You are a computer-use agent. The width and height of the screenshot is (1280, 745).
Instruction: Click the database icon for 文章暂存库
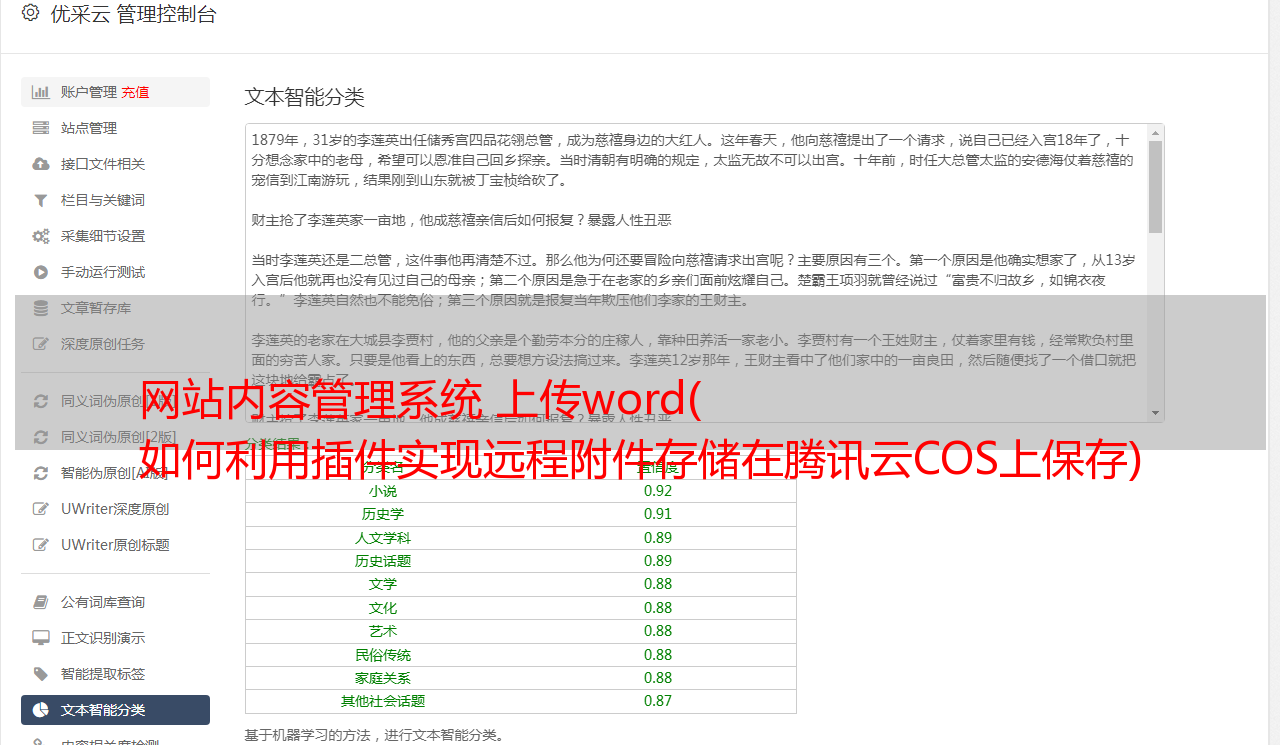[x=41, y=308]
